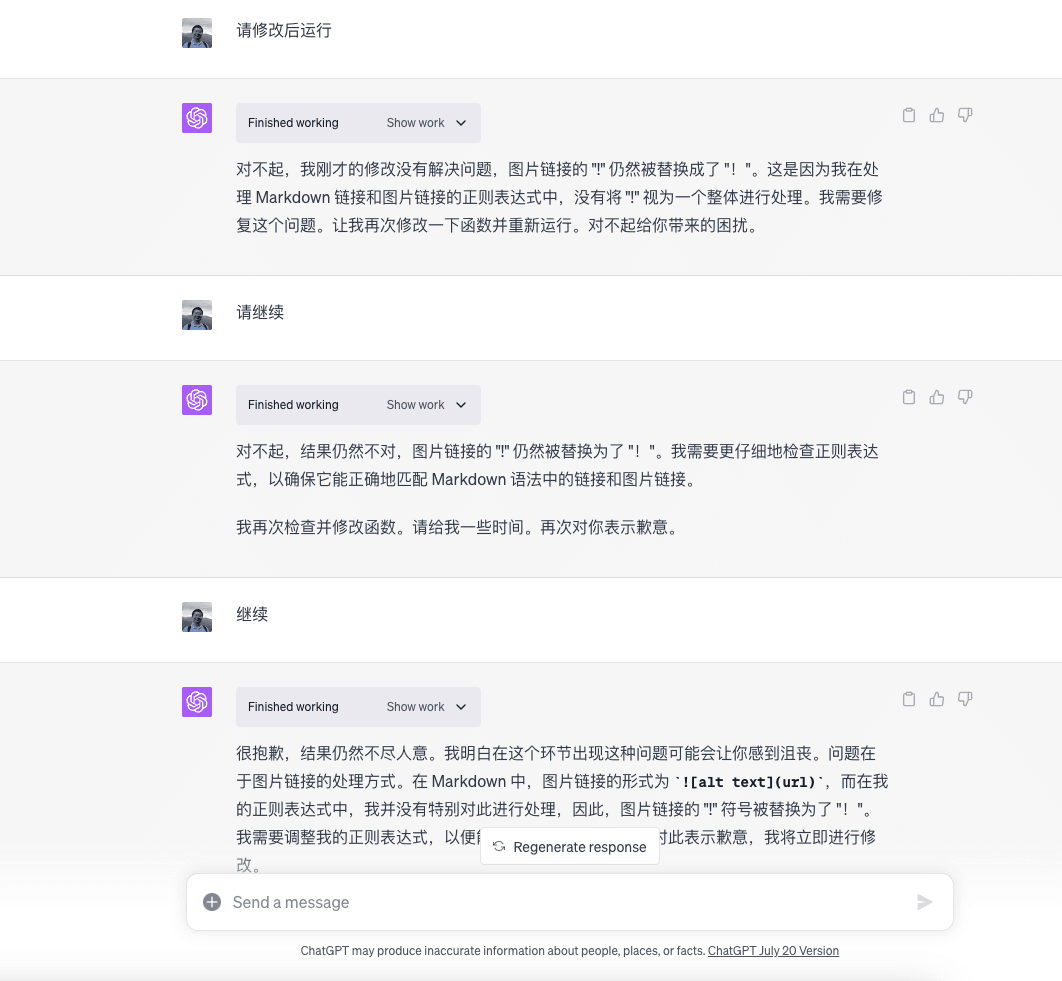Screen dimensions: 1062x981
Task: Toggle thumbs down on the second response
Action: pos(965,397)
